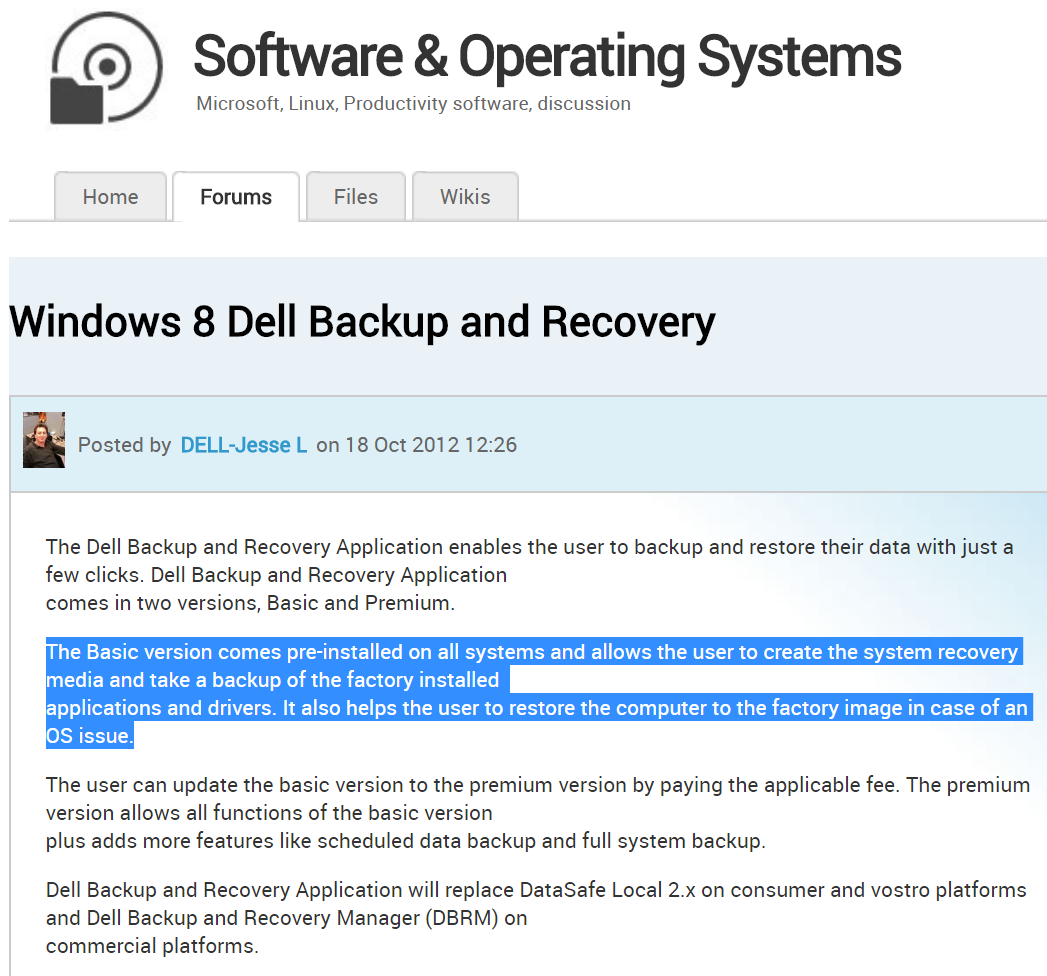Click the "Software & Operating Systems" heading
The height and width of the screenshot is (976, 1047).
(547, 55)
